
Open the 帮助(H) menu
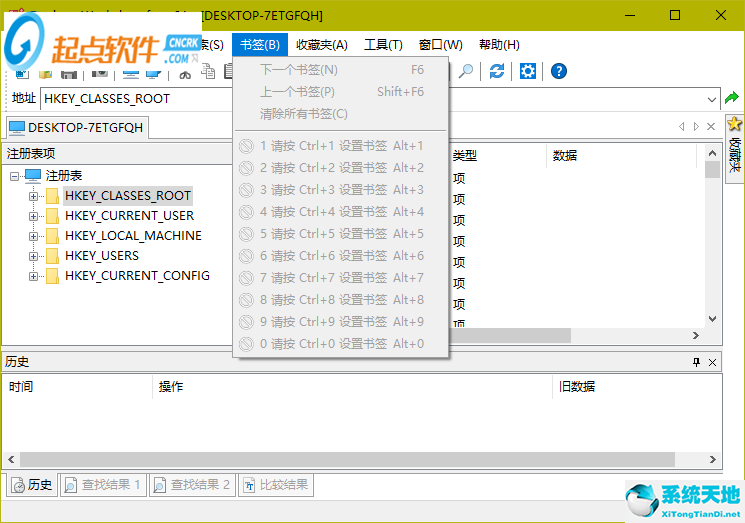499,45
